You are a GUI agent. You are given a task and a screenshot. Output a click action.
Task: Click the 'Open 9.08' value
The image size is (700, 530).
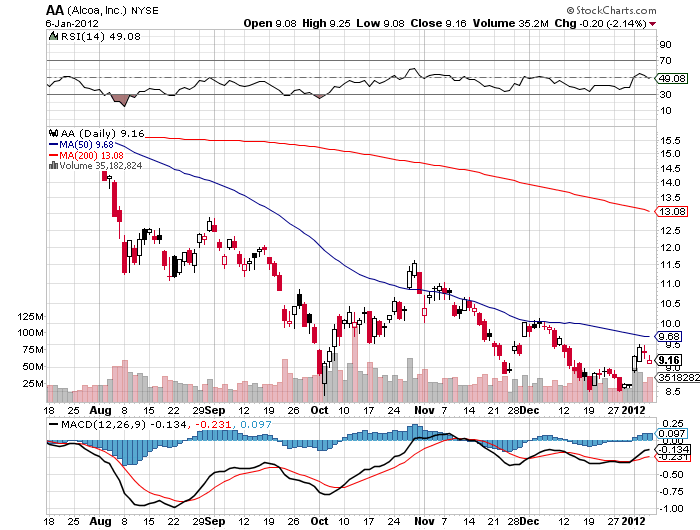click(x=270, y=23)
